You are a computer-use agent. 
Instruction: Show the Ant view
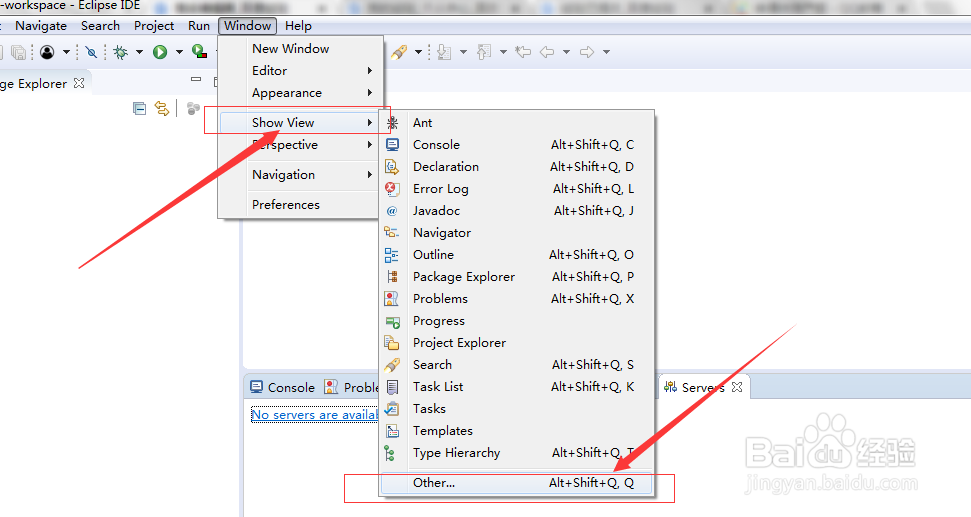click(x=517, y=123)
